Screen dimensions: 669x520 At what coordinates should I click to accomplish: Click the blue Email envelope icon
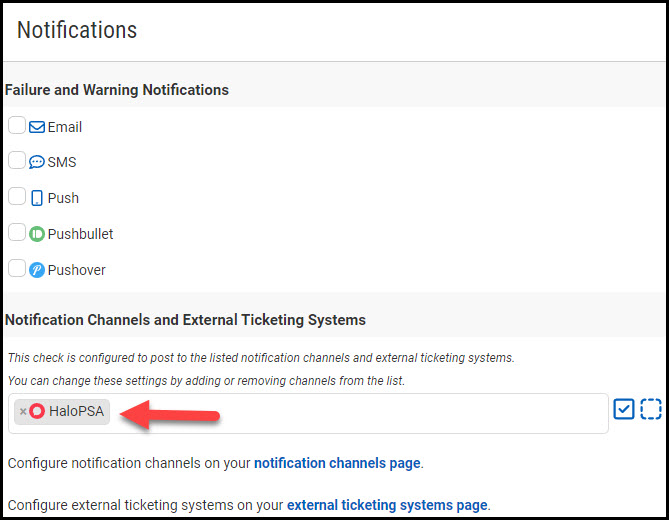coord(37,127)
